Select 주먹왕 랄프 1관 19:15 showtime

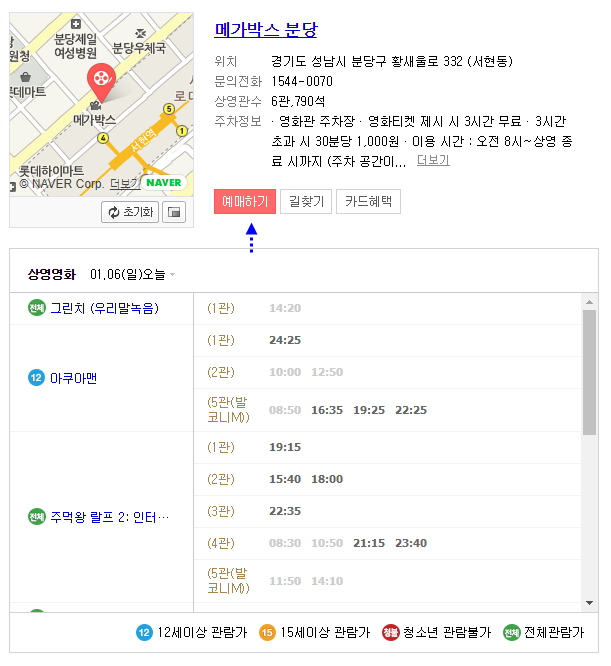[285, 447]
